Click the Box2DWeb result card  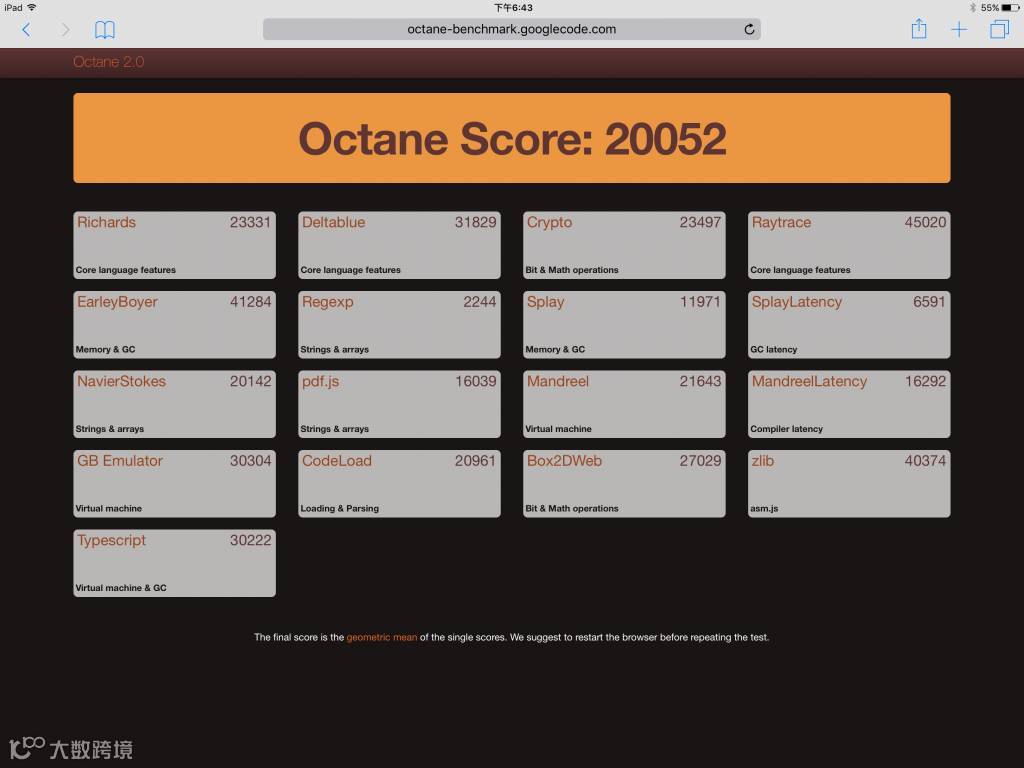[624, 483]
